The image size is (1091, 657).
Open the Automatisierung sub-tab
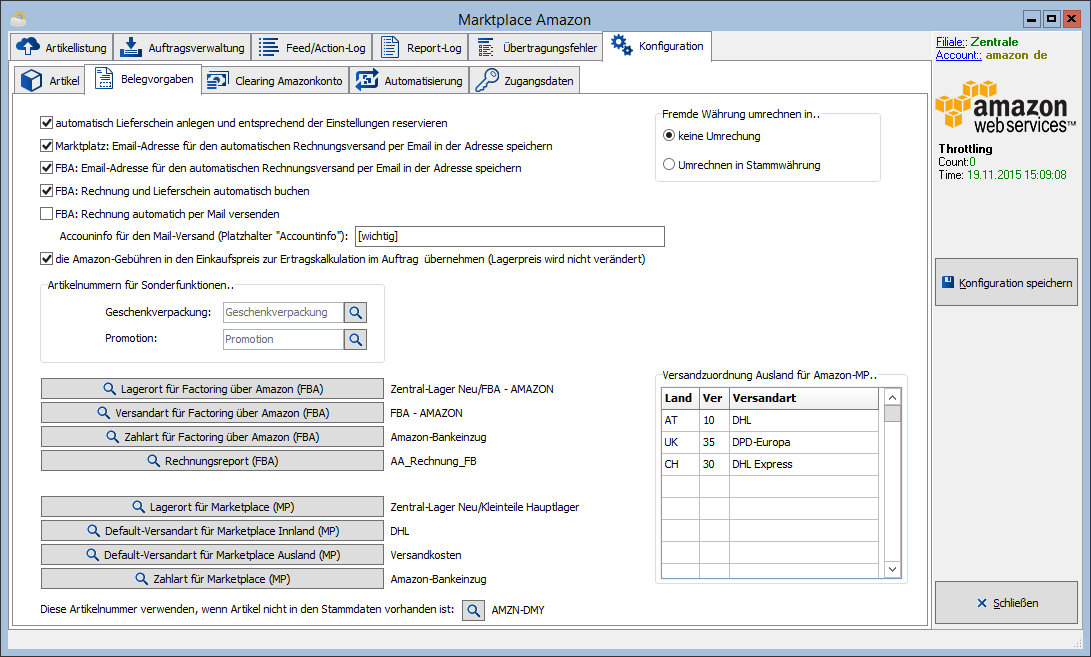click(x=408, y=81)
